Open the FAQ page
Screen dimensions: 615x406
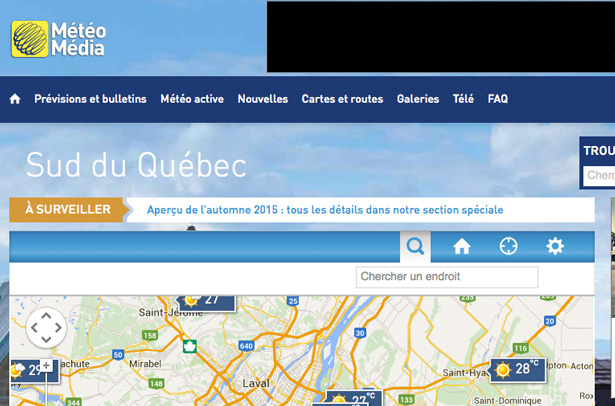498,99
